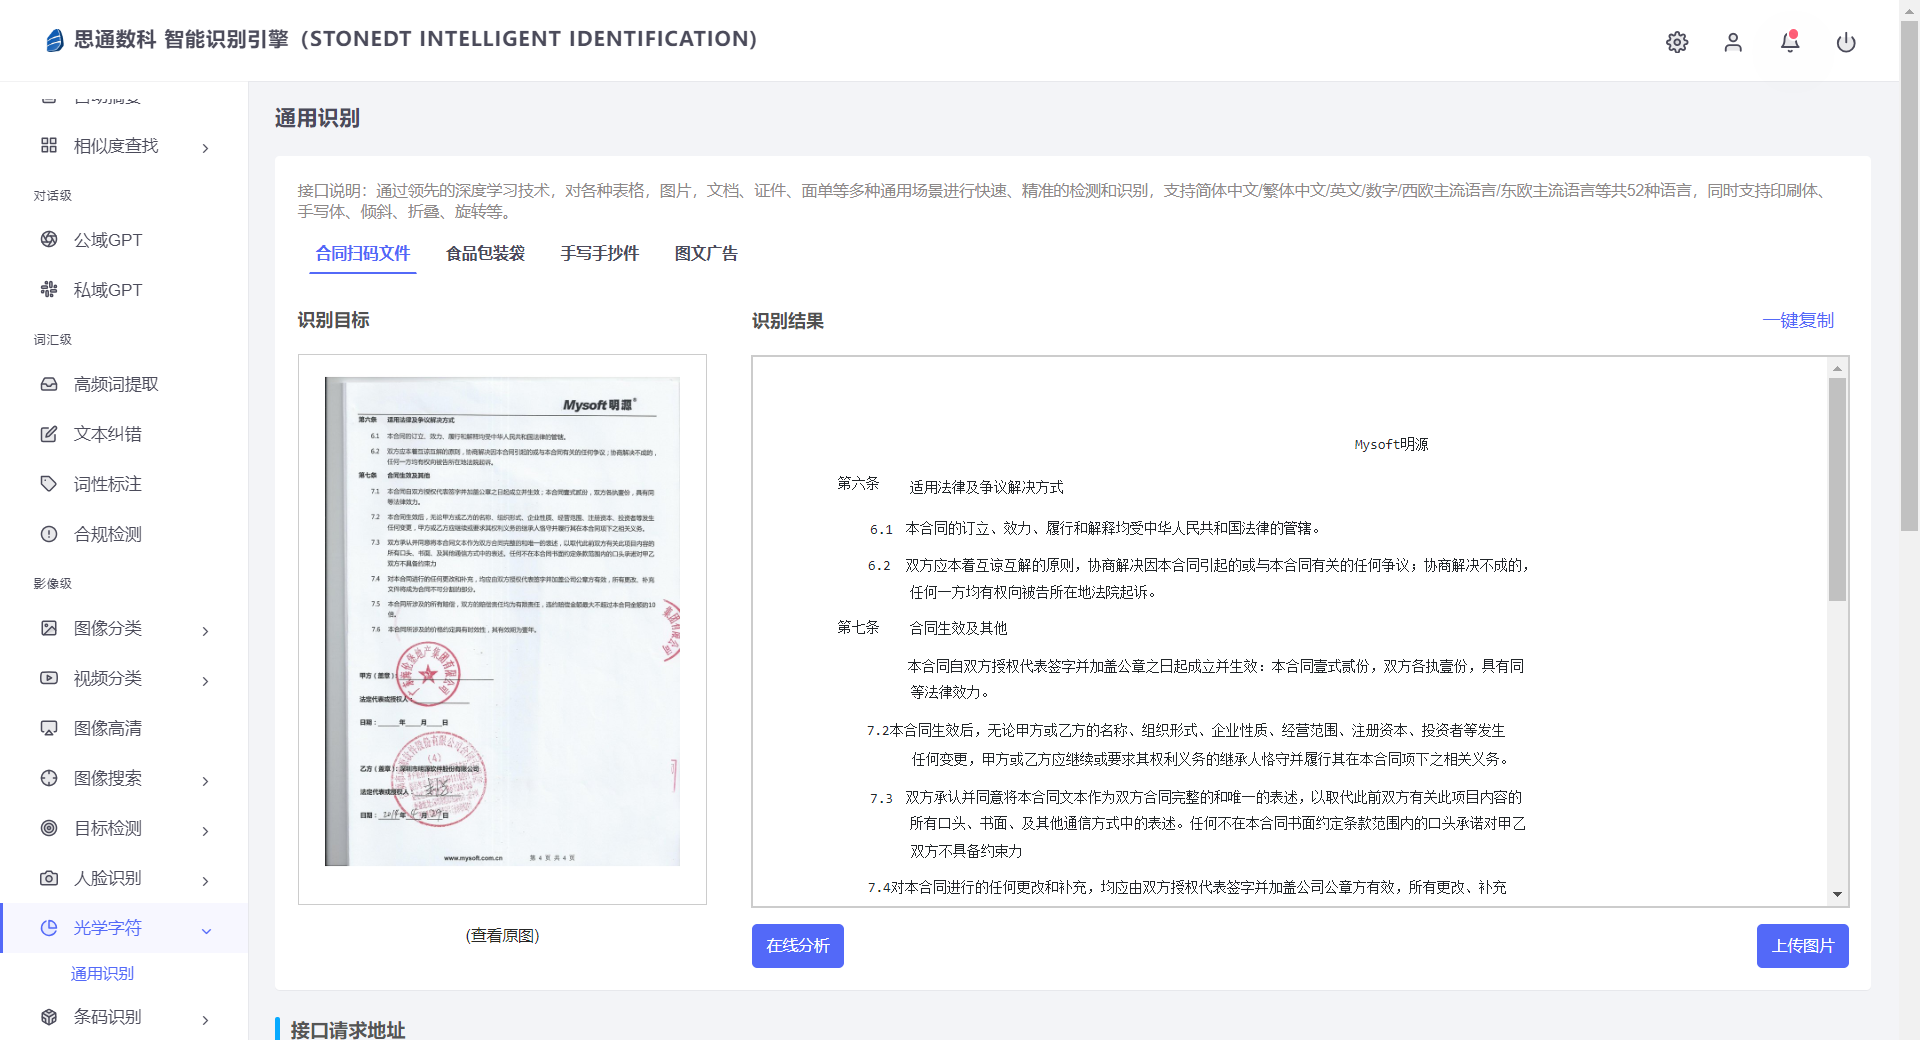Switch to the 食品包装袋 tab
Viewport: 1920px width, 1040px height.
click(x=486, y=253)
